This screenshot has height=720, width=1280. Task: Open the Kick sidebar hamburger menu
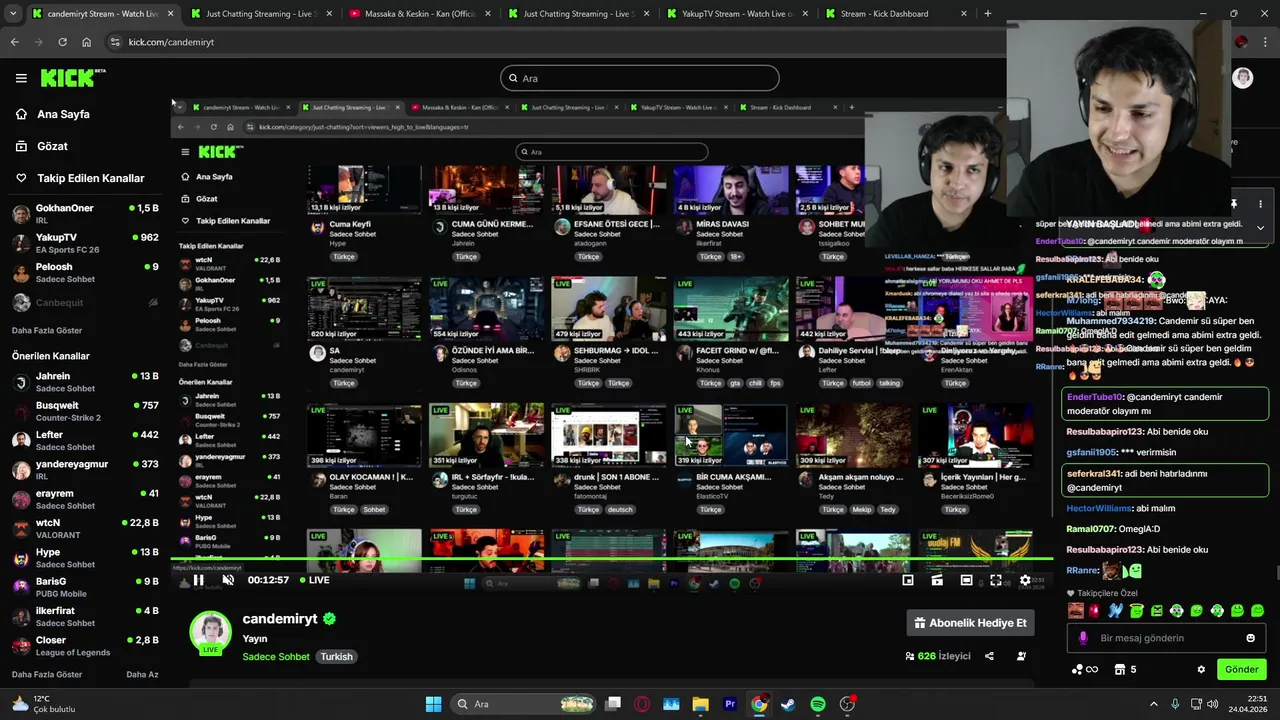pos(21,78)
